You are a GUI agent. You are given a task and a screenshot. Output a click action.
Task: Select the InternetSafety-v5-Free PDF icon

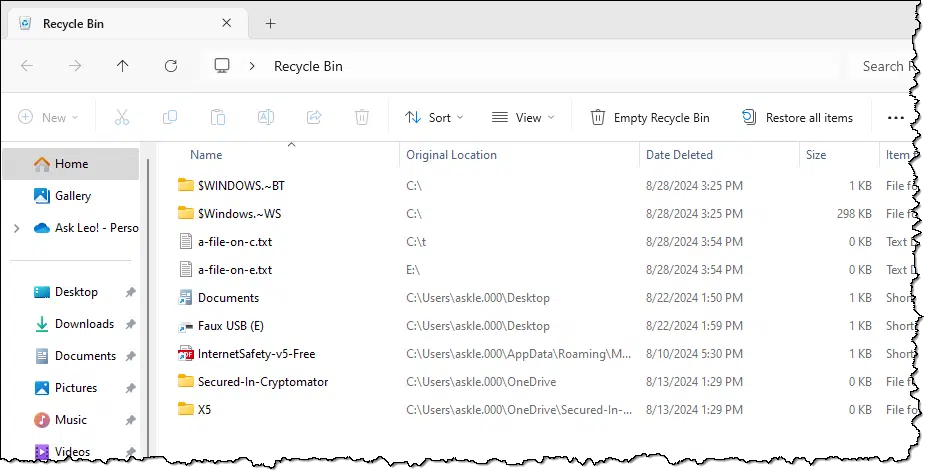(x=186, y=354)
